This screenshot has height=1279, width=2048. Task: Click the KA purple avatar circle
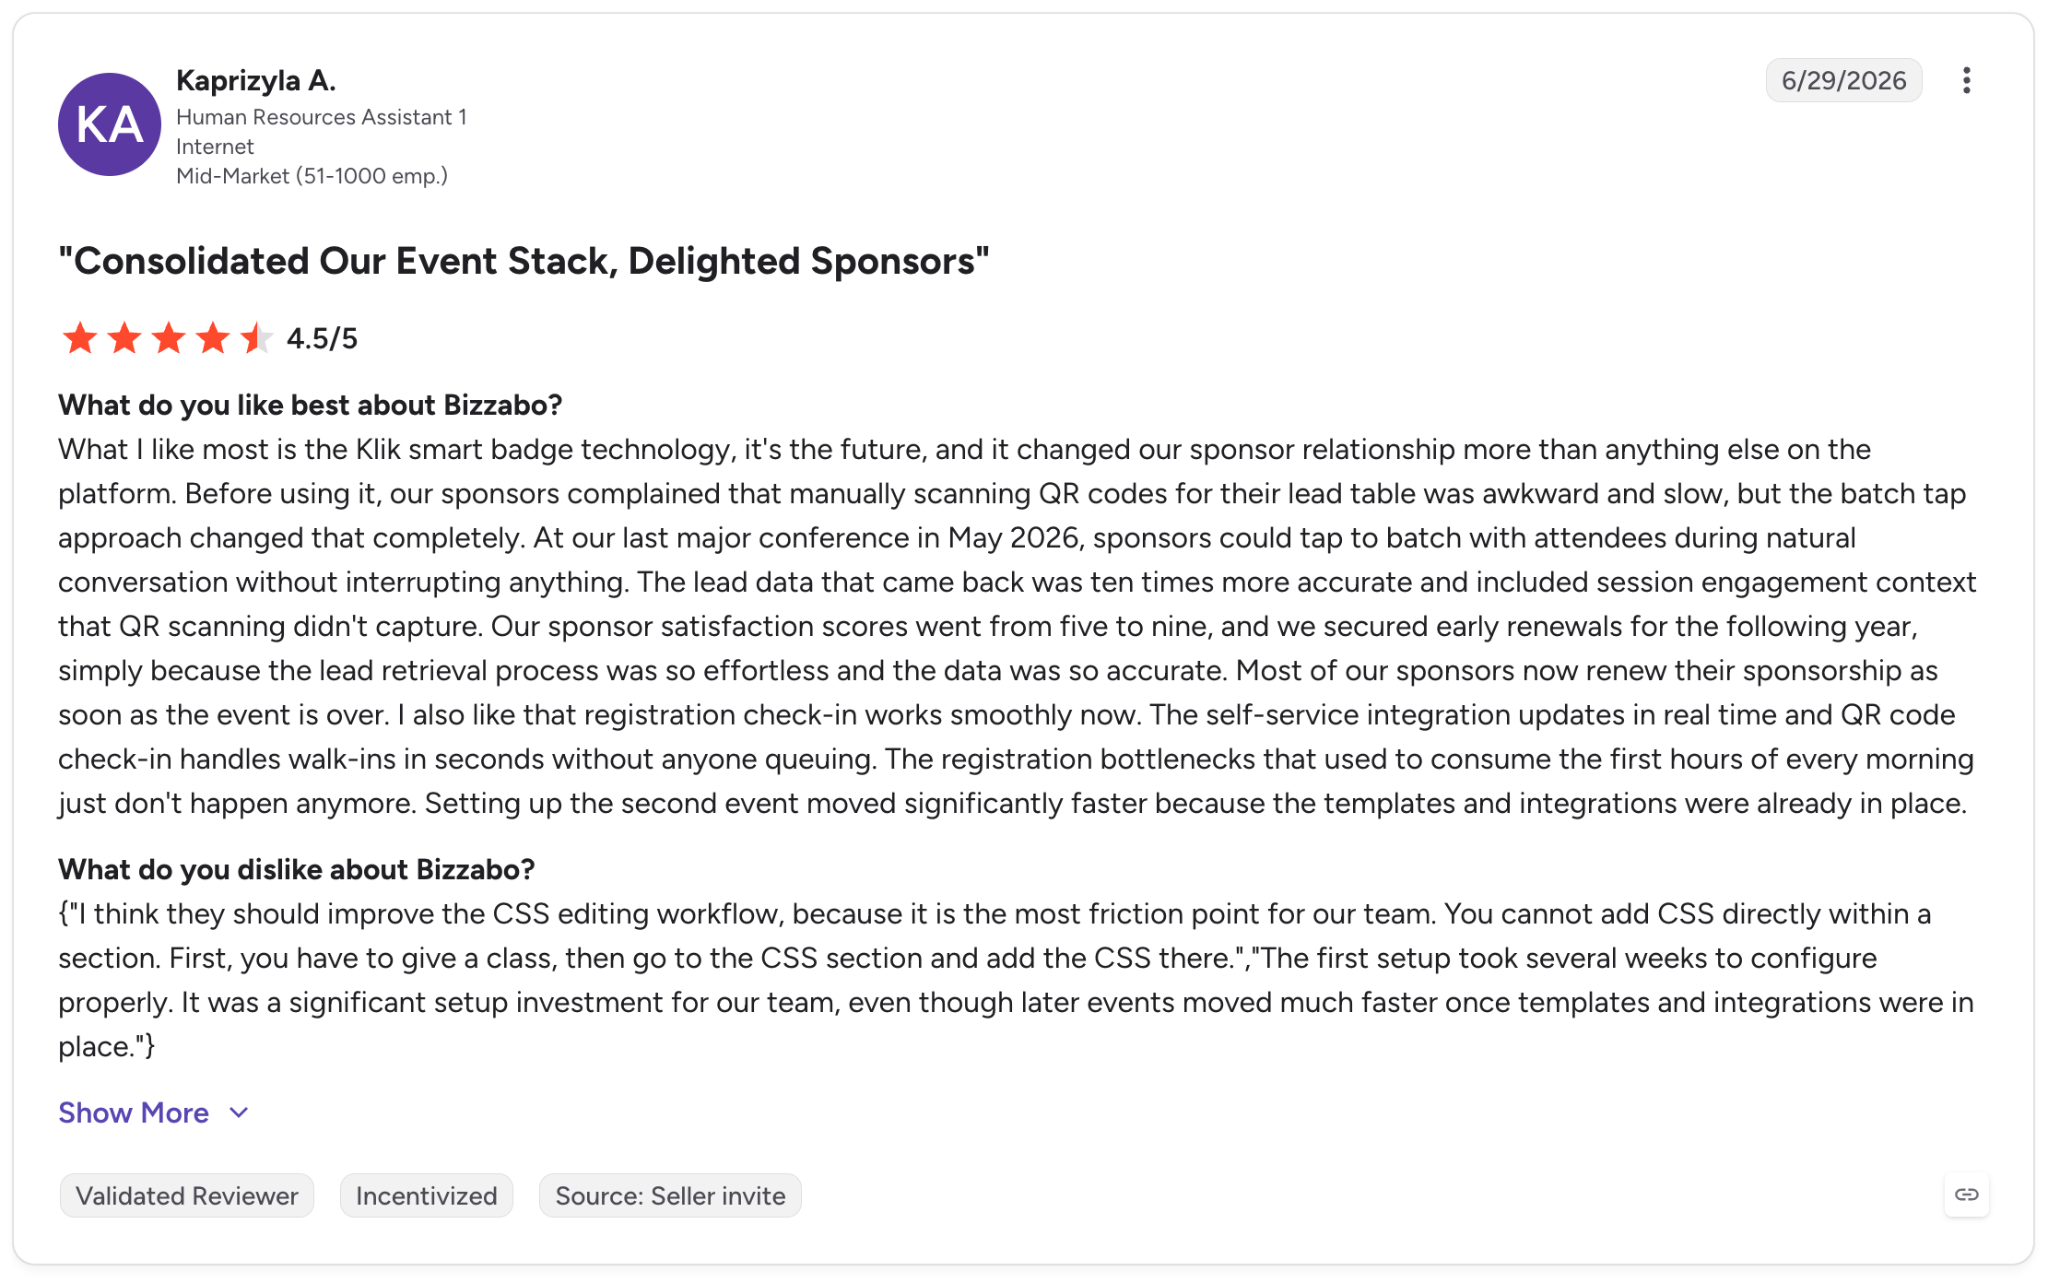(x=110, y=124)
